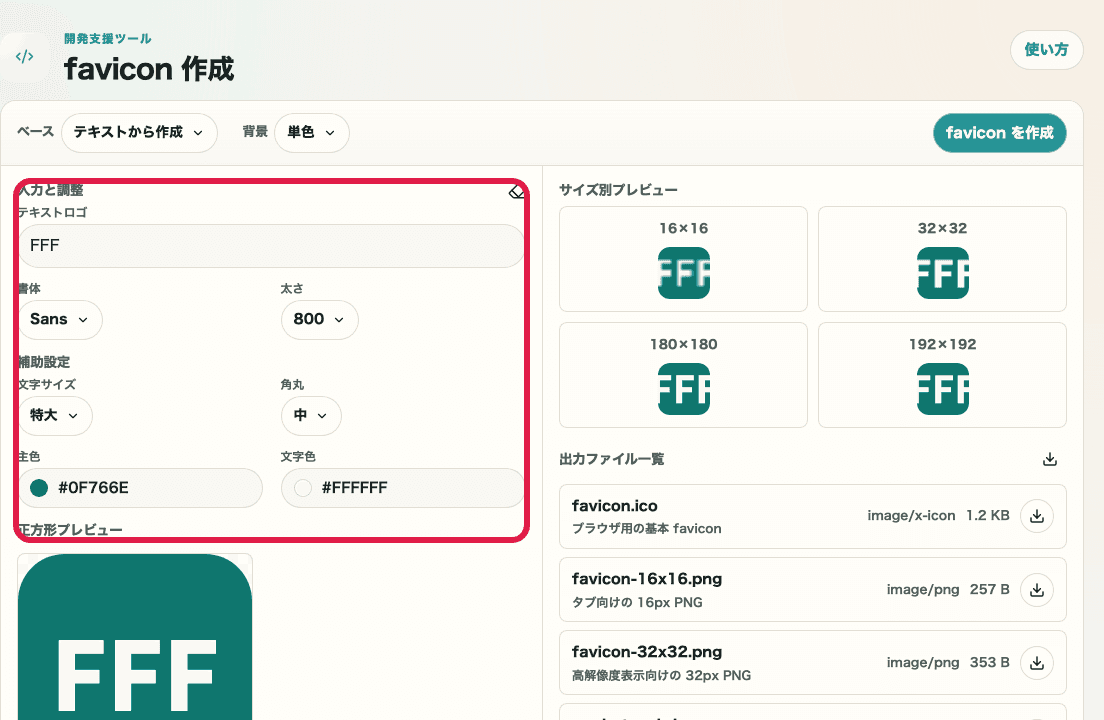The height and width of the screenshot is (720, 1104).
Task: Open the 太さ dropdown showing 800
Action: [x=319, y=319]
